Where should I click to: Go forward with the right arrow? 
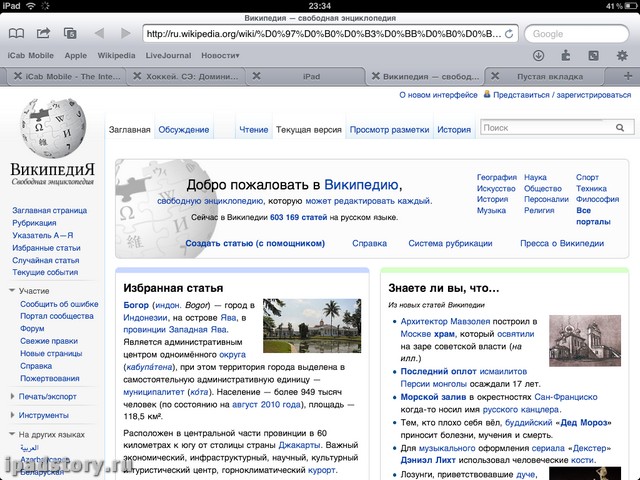point(126,33)
